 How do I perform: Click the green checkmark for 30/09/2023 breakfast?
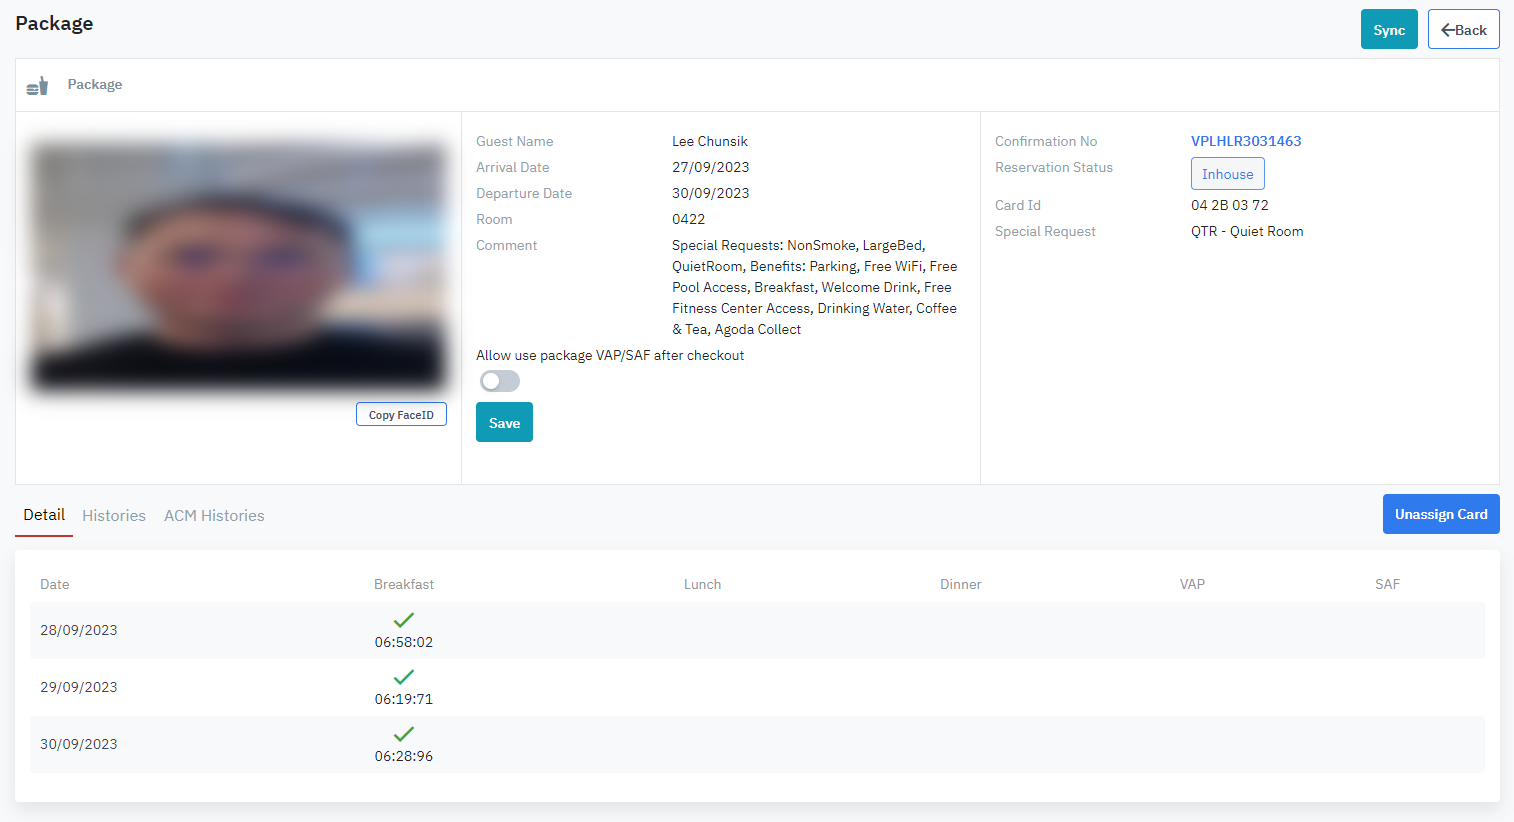[x=404, y=734]
